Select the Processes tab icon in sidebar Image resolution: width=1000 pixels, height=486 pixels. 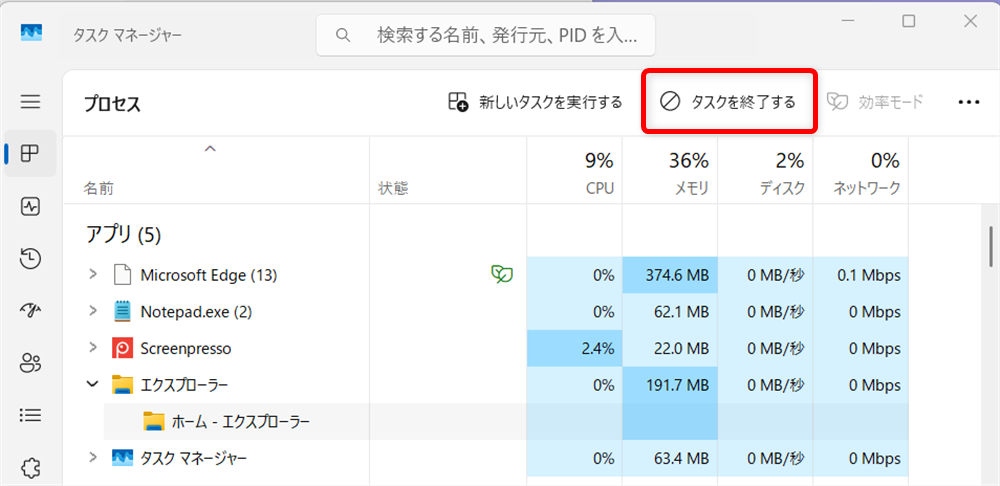tap(31, 153)
